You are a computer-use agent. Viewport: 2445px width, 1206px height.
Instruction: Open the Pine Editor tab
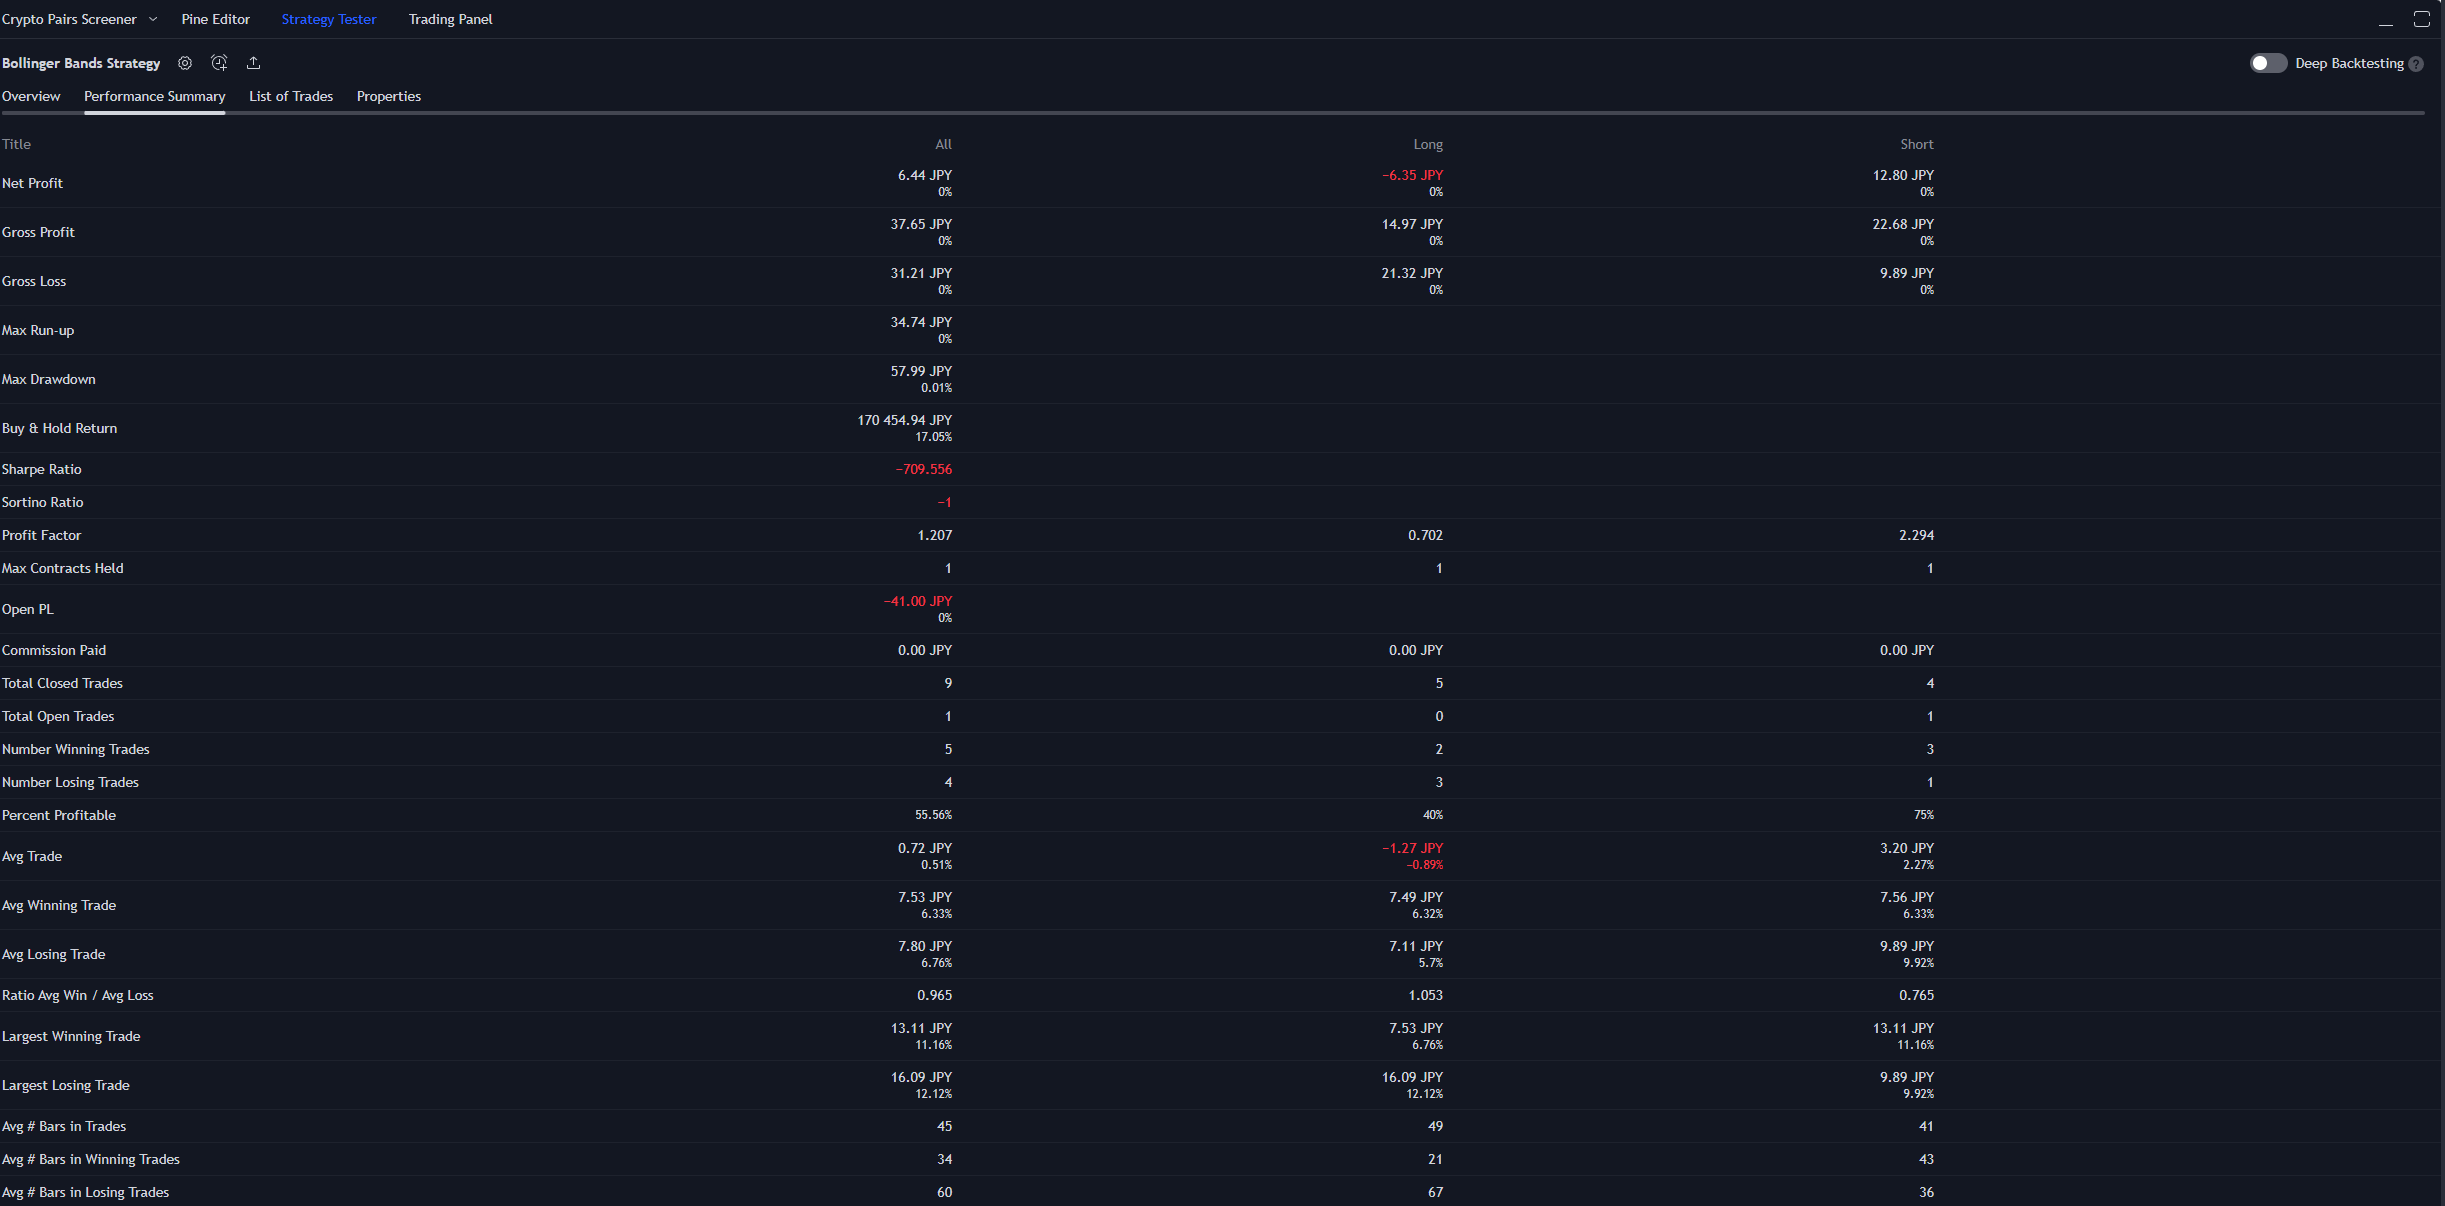coord(215,19)
